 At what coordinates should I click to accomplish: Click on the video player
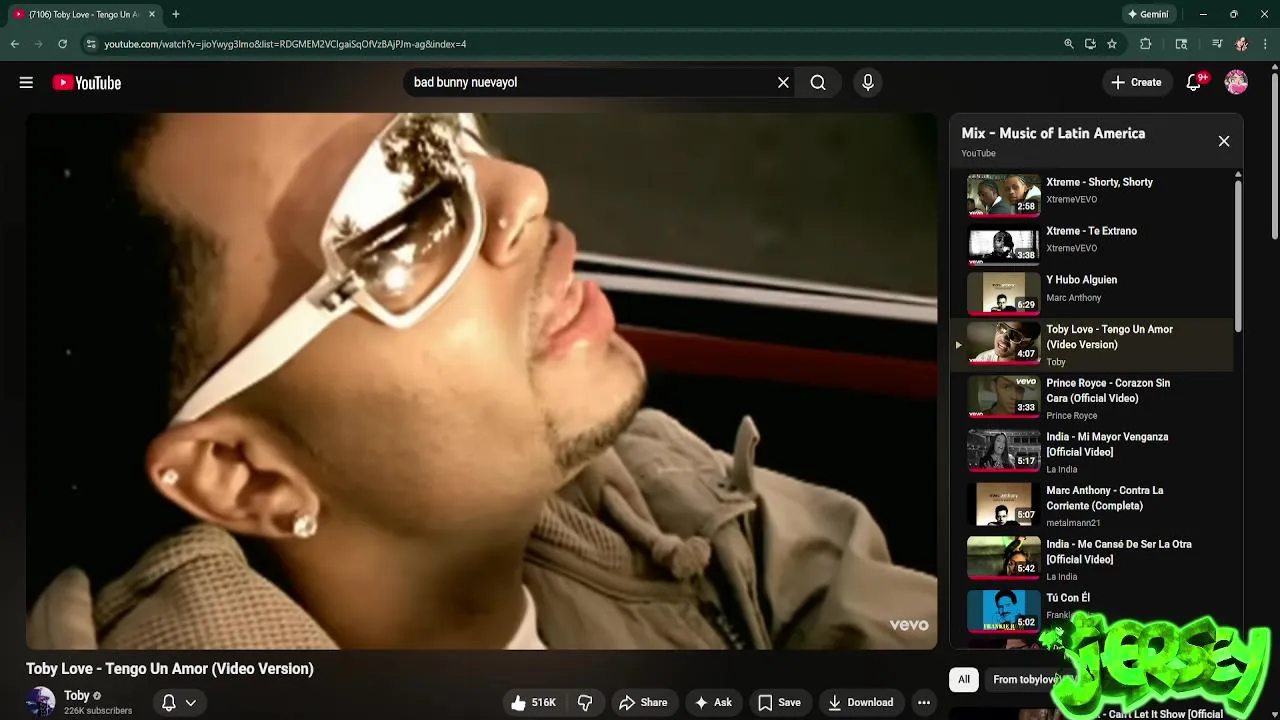pyautogui.click(x=481, y=380)
